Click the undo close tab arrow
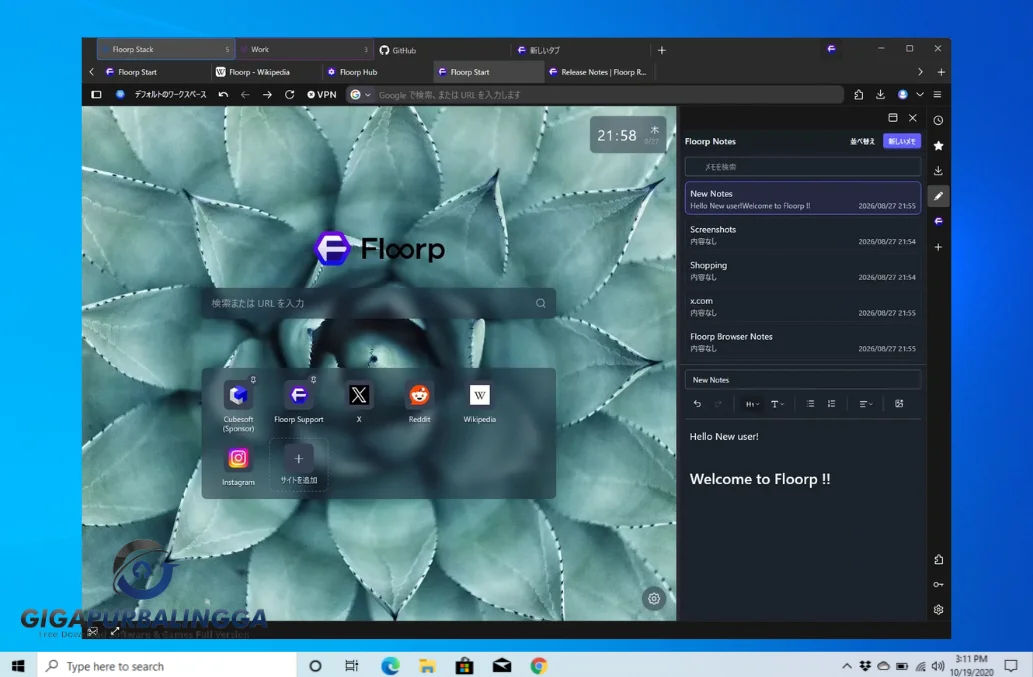The width and height of the screenshot is (1033, 677). [223, 95]
